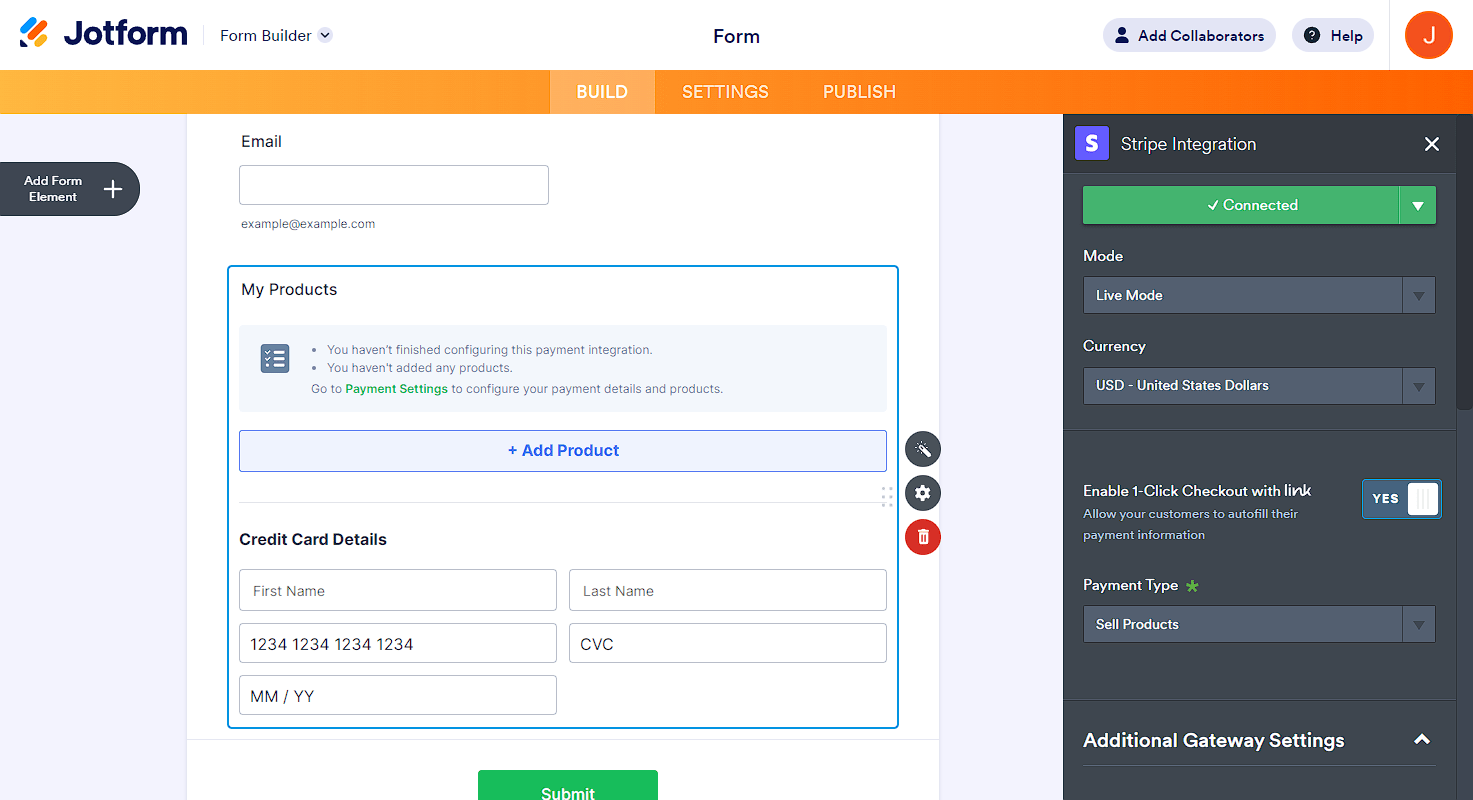Click the Email input field

pos(394,185)
